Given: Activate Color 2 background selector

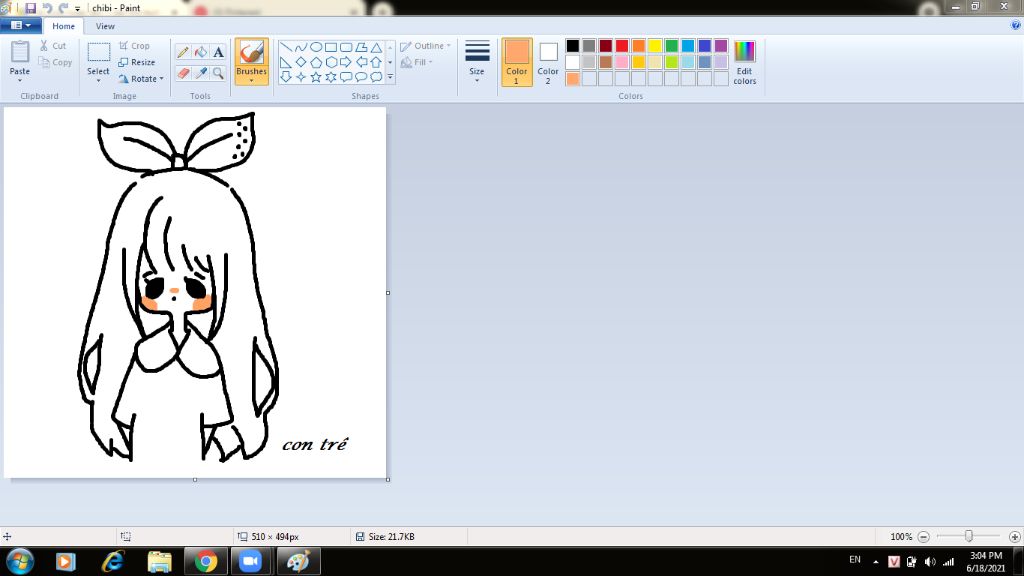Looking at the screenshot, I should pos(548,62).
